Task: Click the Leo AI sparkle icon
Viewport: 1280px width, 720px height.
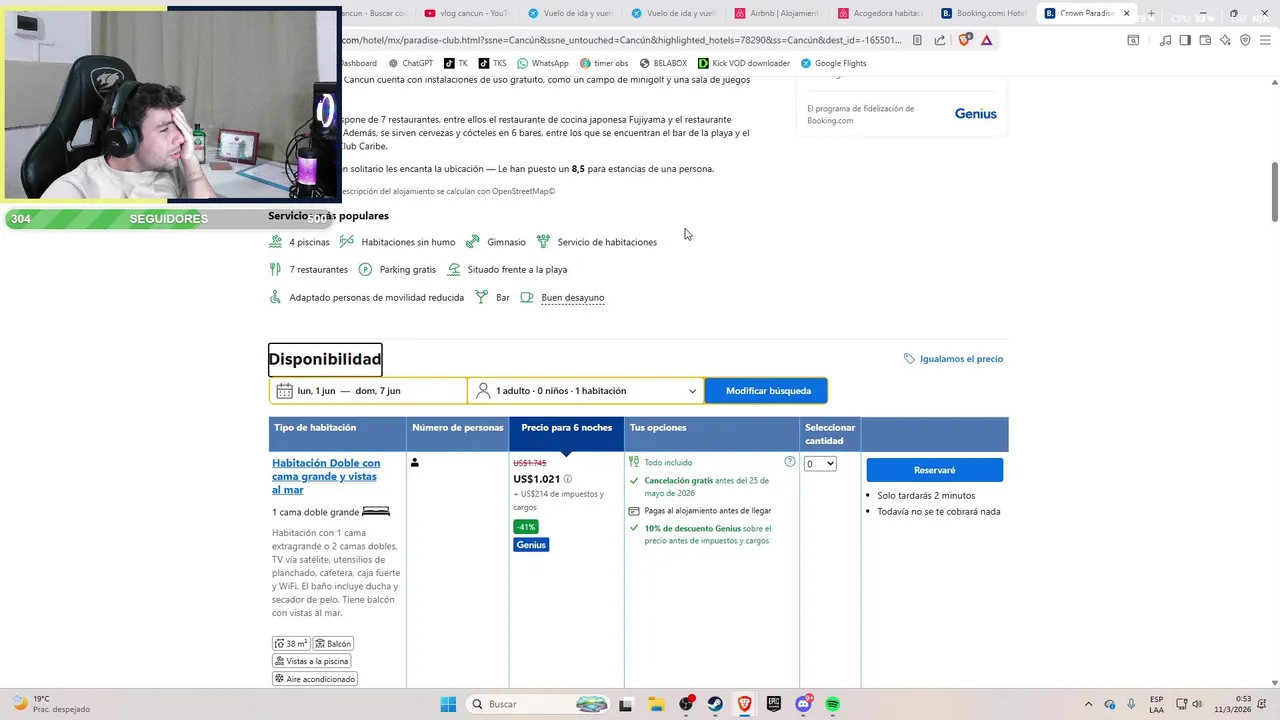Action: pos(1225,40)
